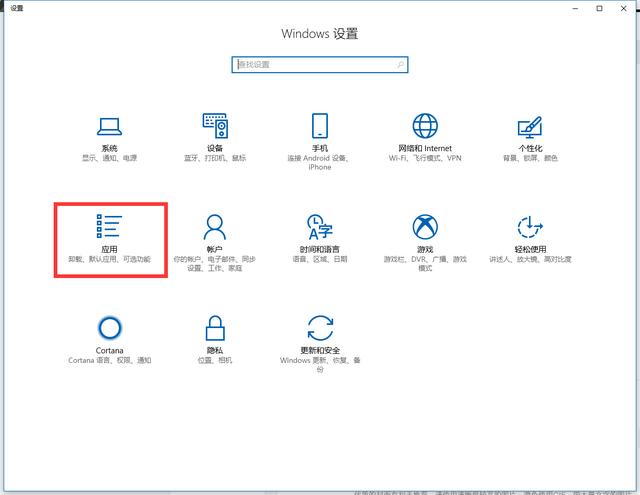
Task: Open 时间和语言 (Time & Language) icon
Action: (320, 226)
